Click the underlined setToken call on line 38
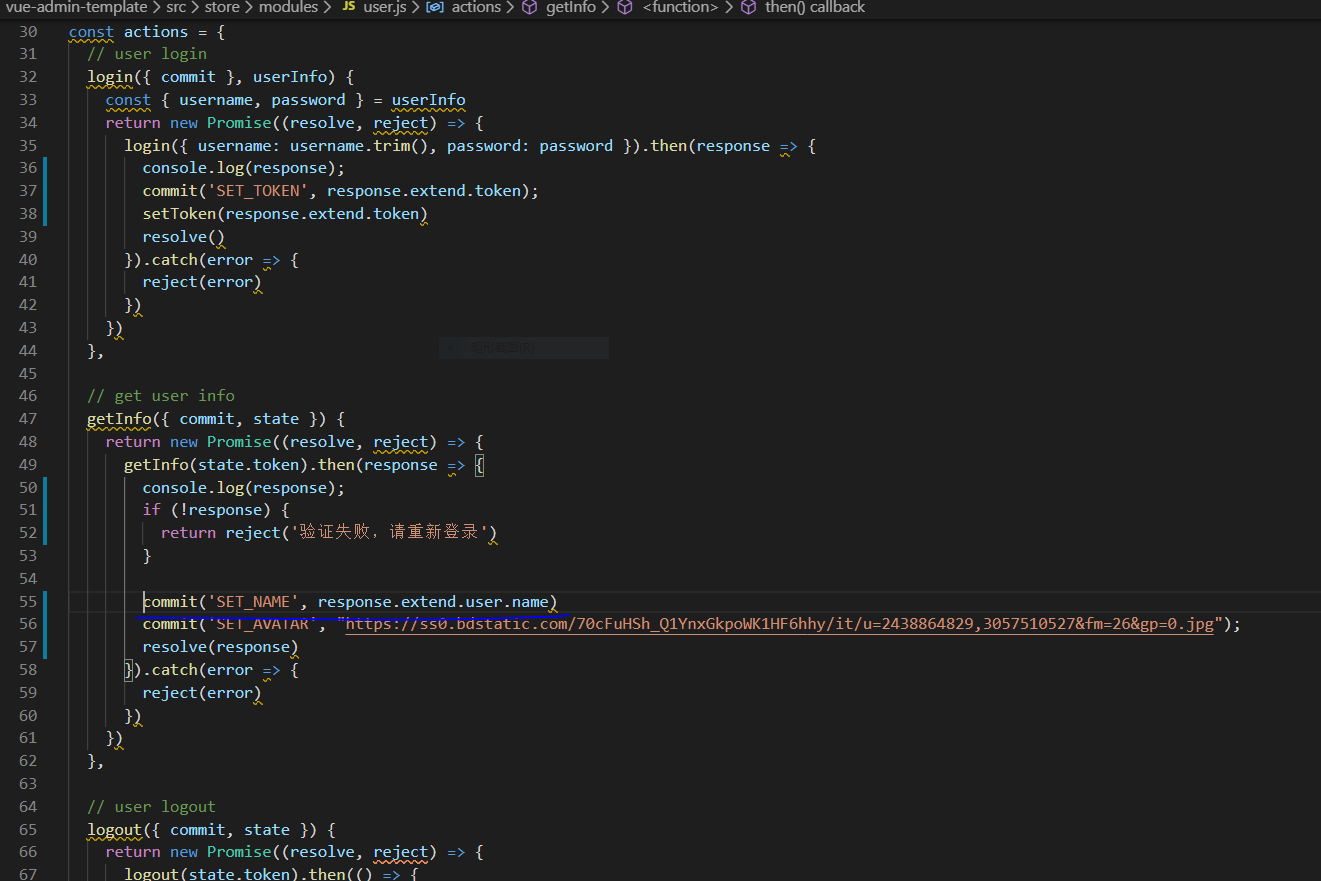The image size is (1321, 881). coord(179,213)
